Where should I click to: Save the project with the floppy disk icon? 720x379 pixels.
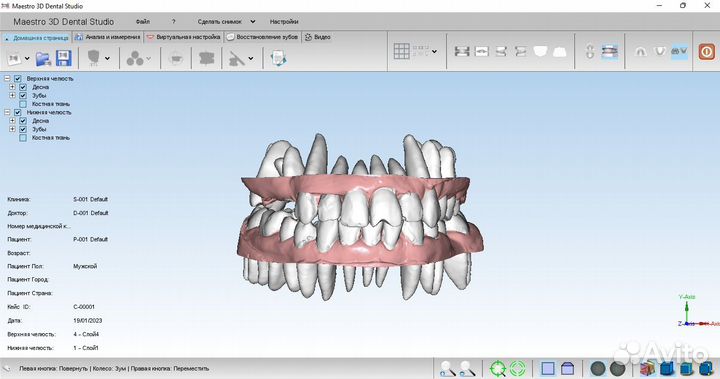tap(64, 58)
